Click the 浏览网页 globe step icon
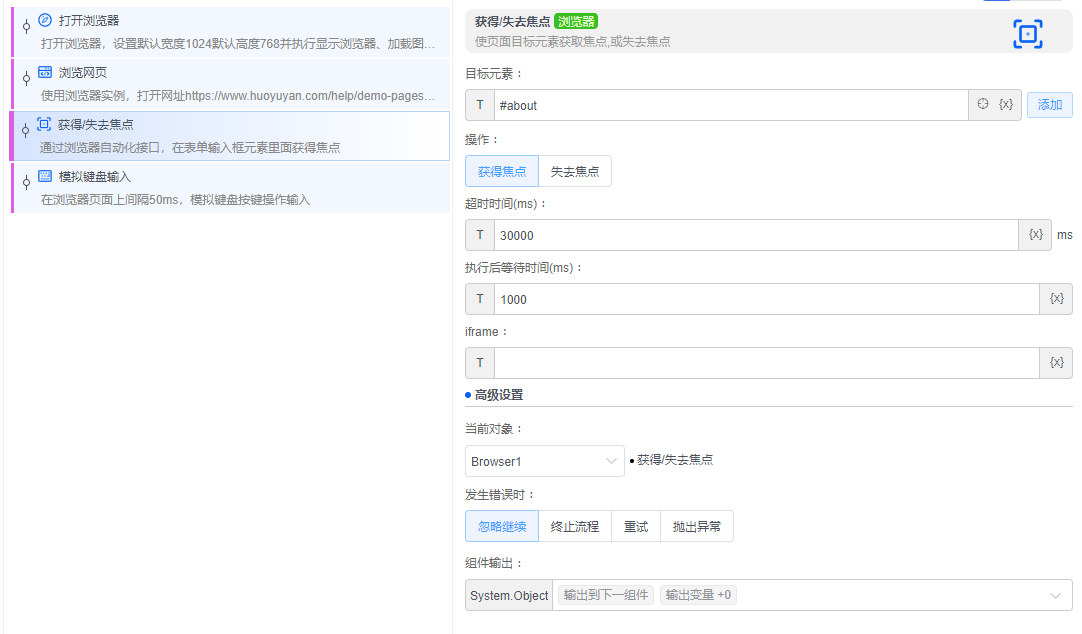The image size is (1082, 634). tap(43, 72)
